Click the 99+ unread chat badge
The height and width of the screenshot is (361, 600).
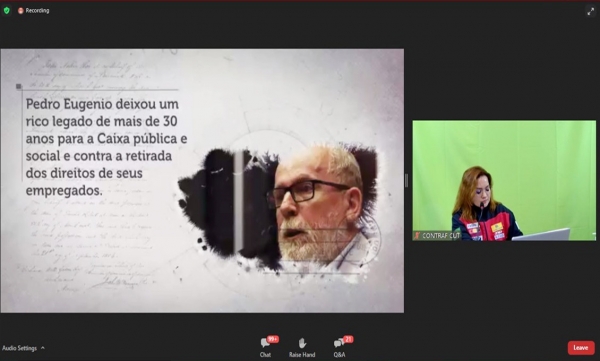click(273, 339)
